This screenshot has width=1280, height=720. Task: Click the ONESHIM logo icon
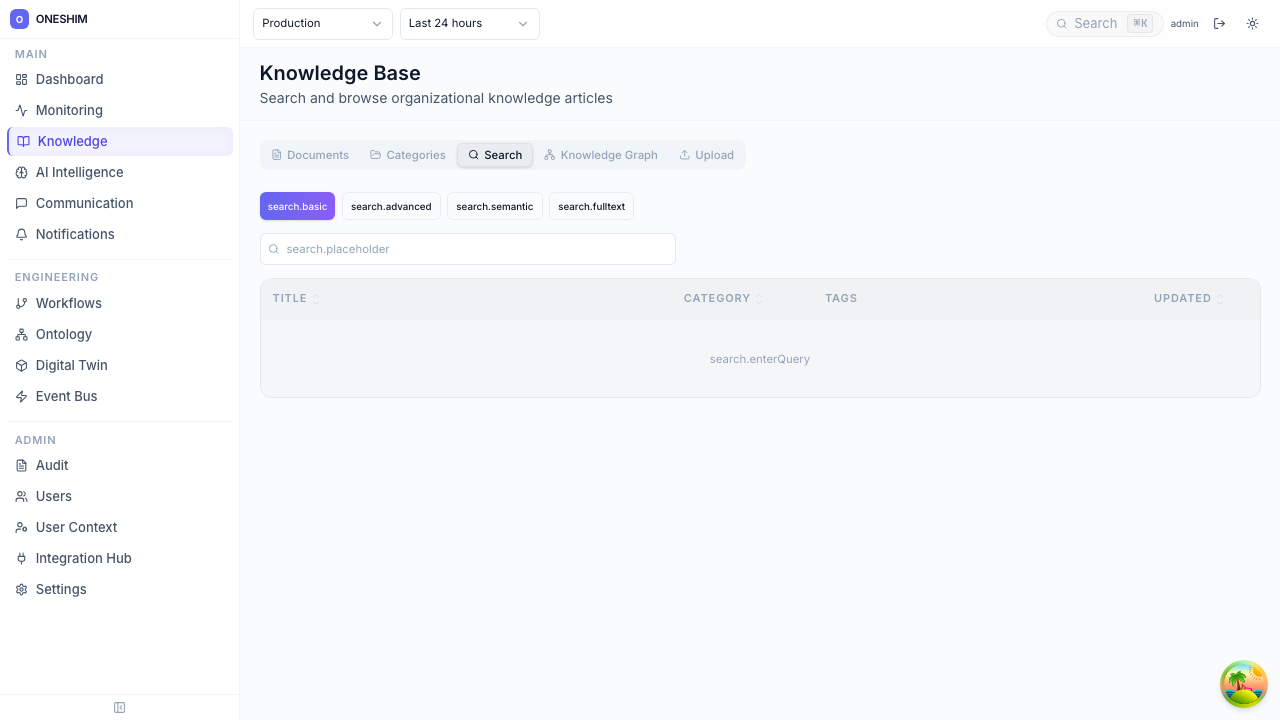click(19, 19)
